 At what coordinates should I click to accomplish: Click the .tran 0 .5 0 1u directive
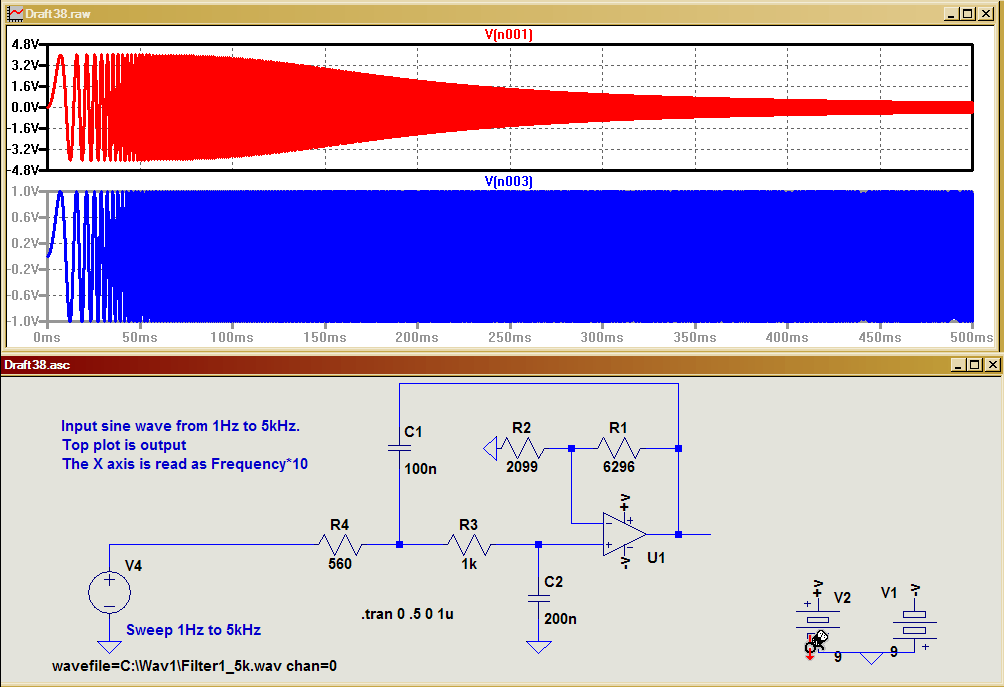click(x=407, y=614)
